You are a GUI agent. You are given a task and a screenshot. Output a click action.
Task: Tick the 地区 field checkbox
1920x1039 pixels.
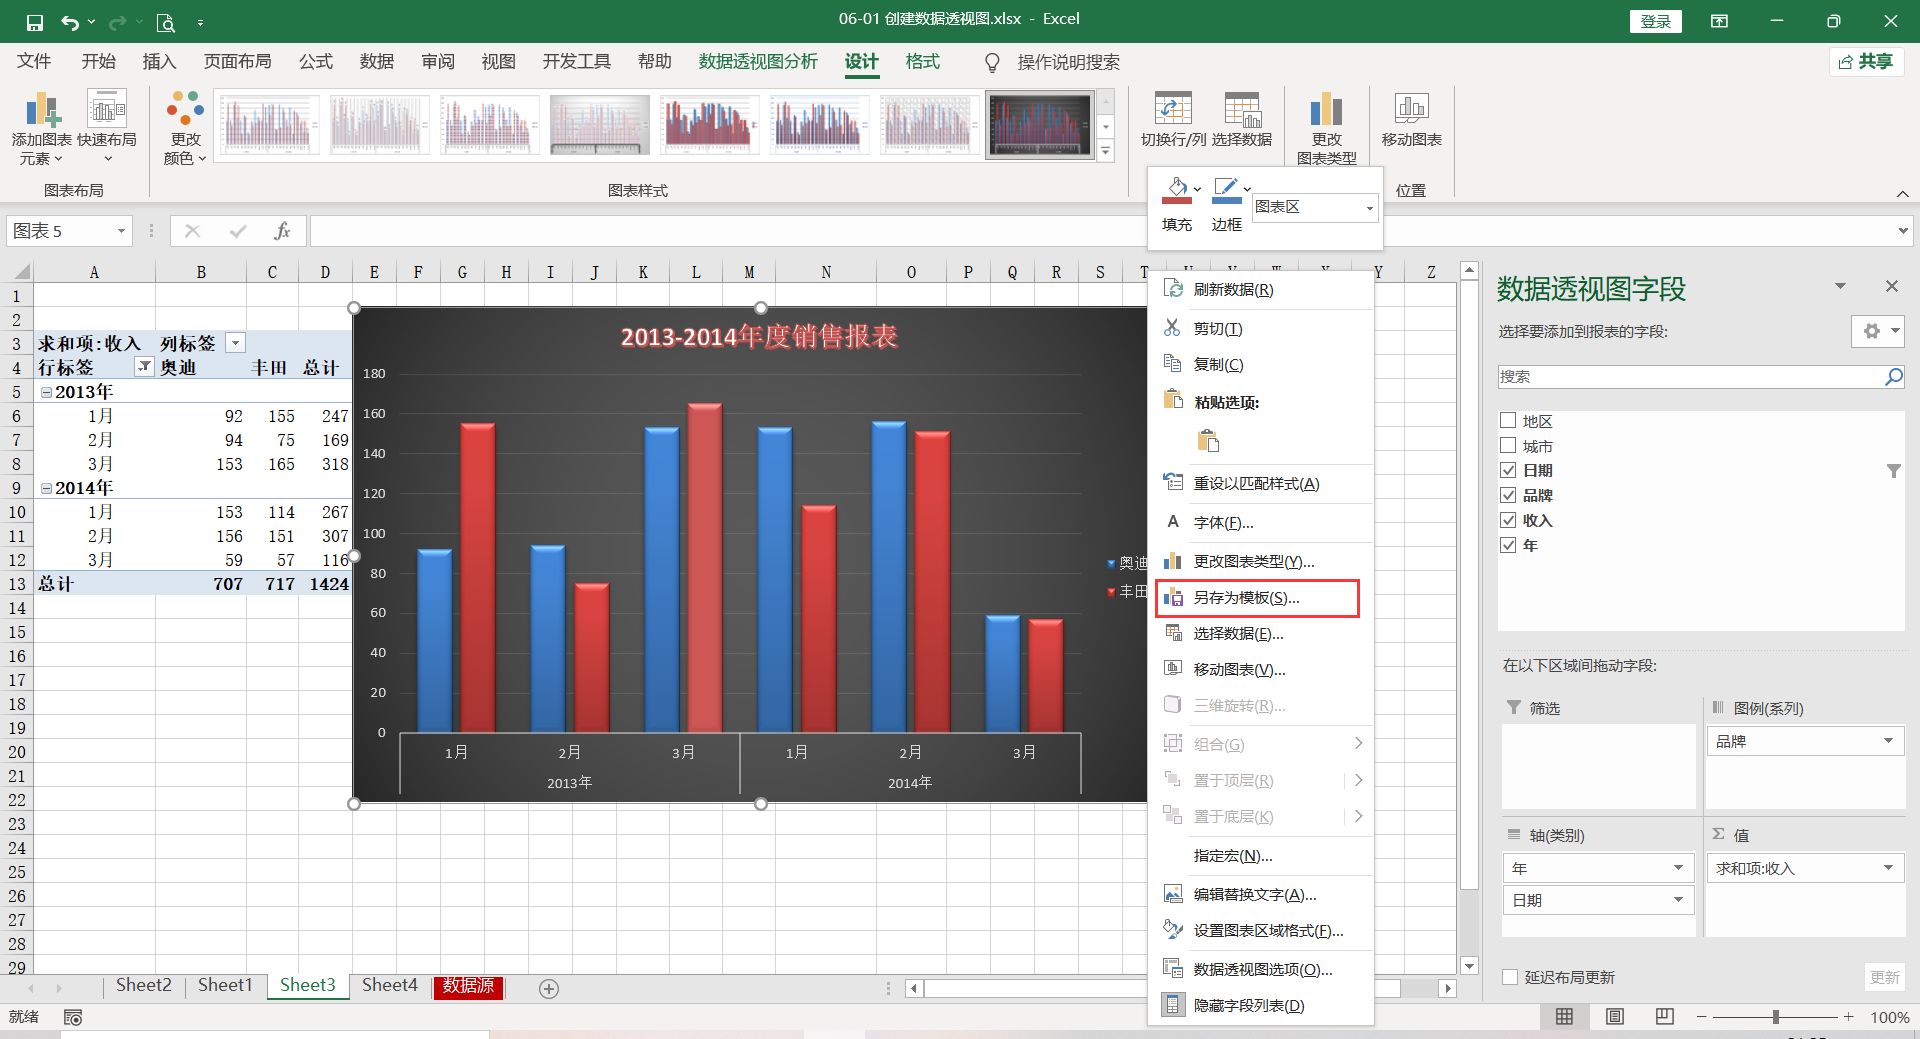[x=1508, y=420]
